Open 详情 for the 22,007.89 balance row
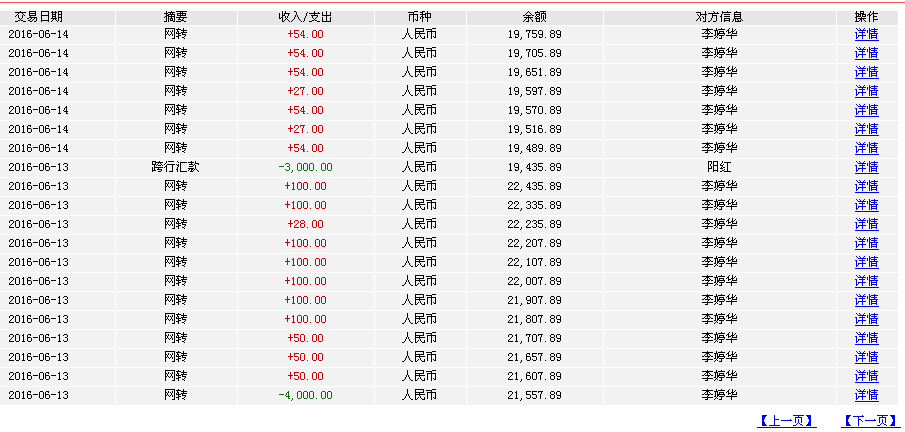The image size is (905, 432). (866, 281)
